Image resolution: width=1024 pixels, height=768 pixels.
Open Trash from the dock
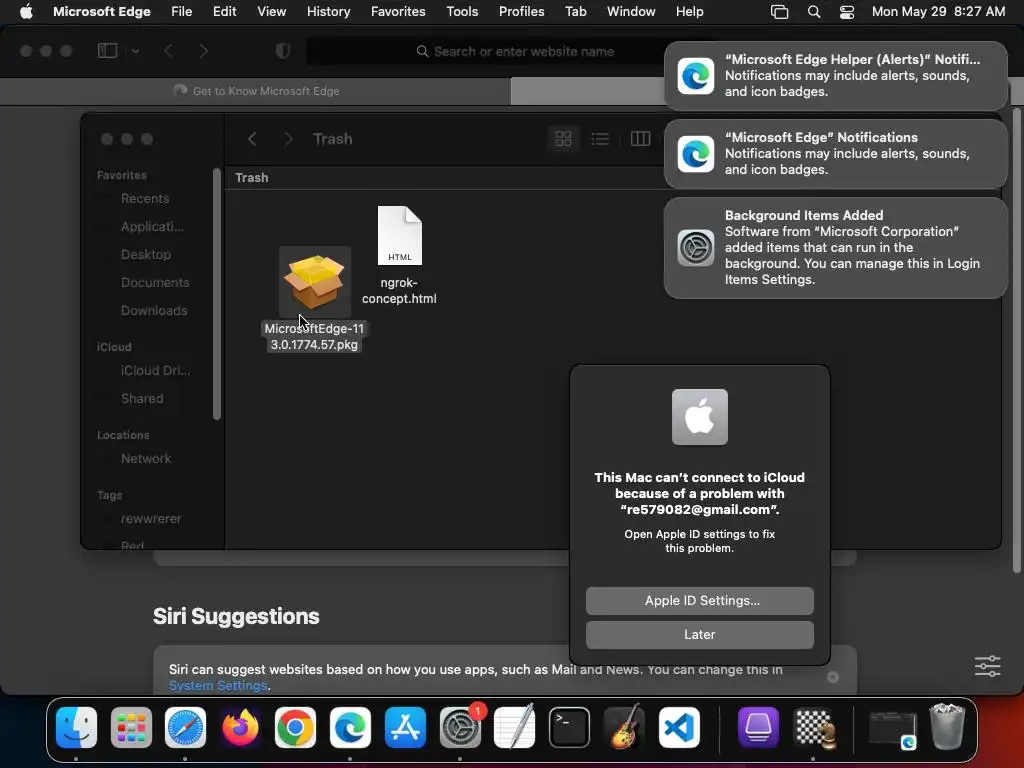(947, 726)
